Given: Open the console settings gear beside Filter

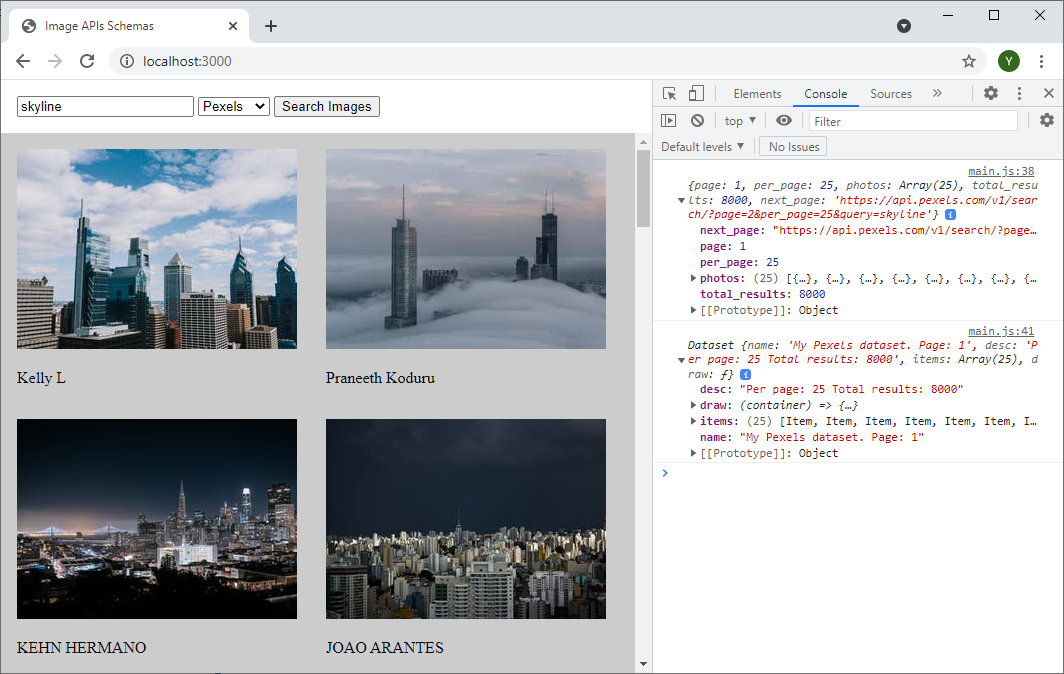Looking at the screenshot, I should 1047,120.
